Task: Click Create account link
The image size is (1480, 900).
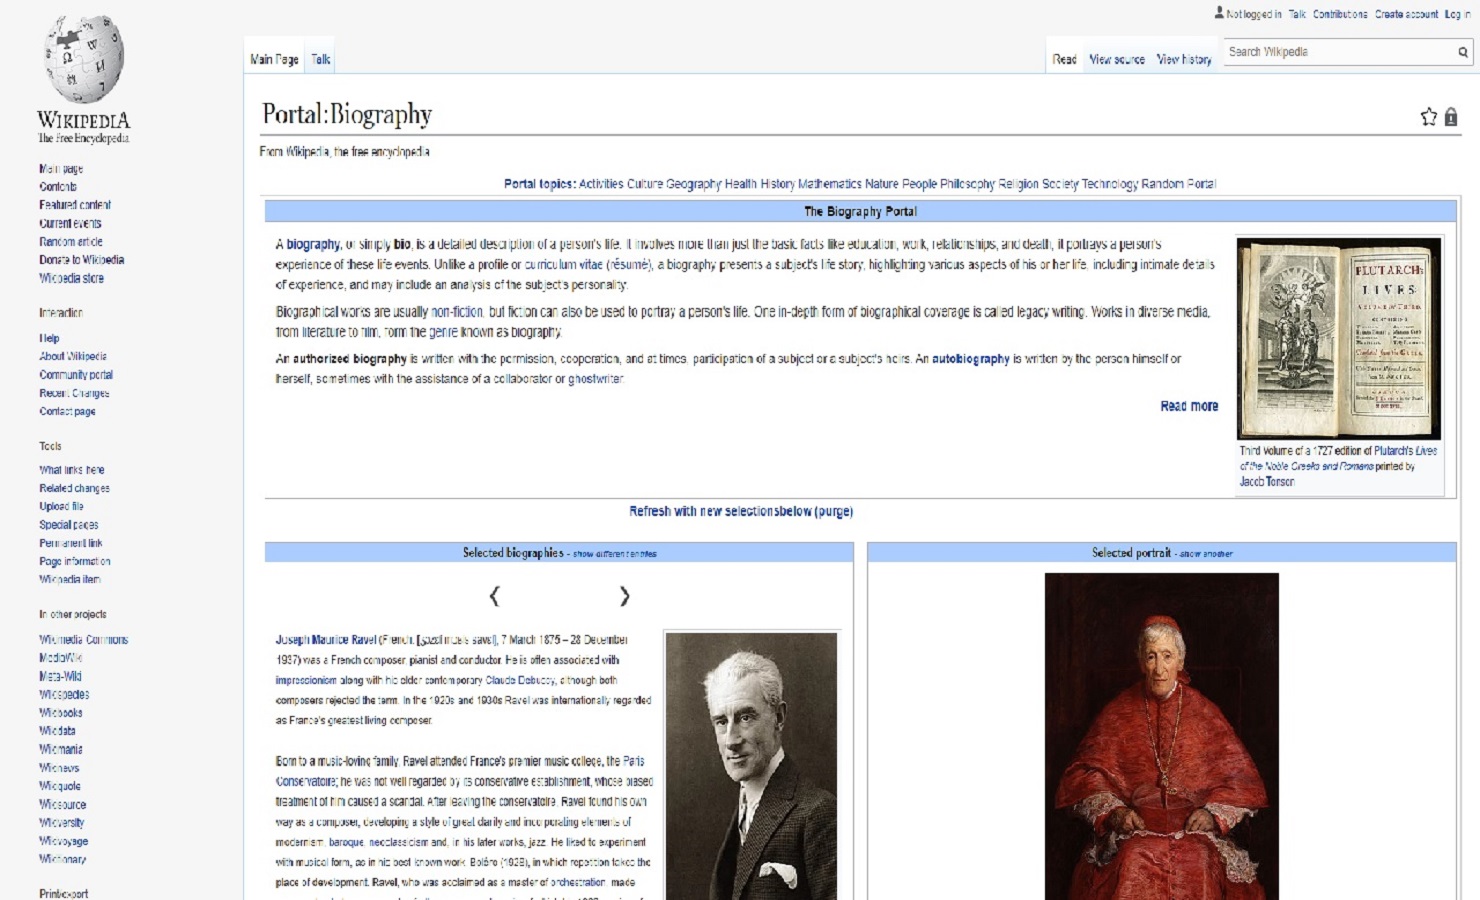Action: [x=1405, y=14]
